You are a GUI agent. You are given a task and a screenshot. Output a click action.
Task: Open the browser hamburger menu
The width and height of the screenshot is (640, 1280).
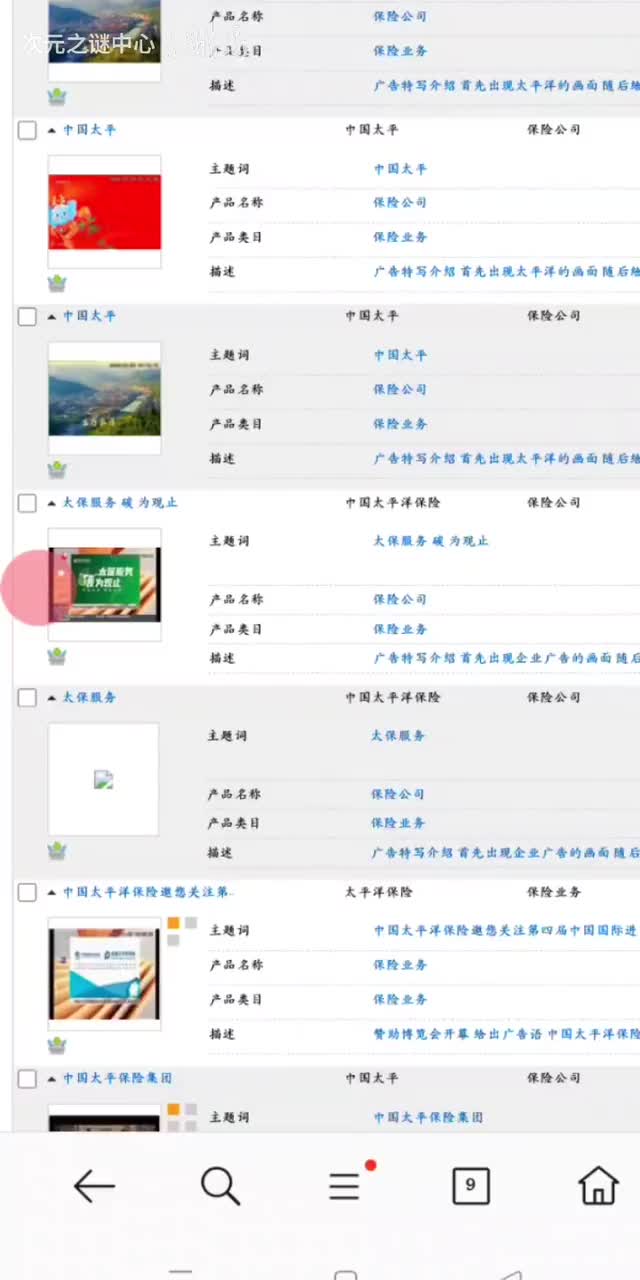(345, 1186)
